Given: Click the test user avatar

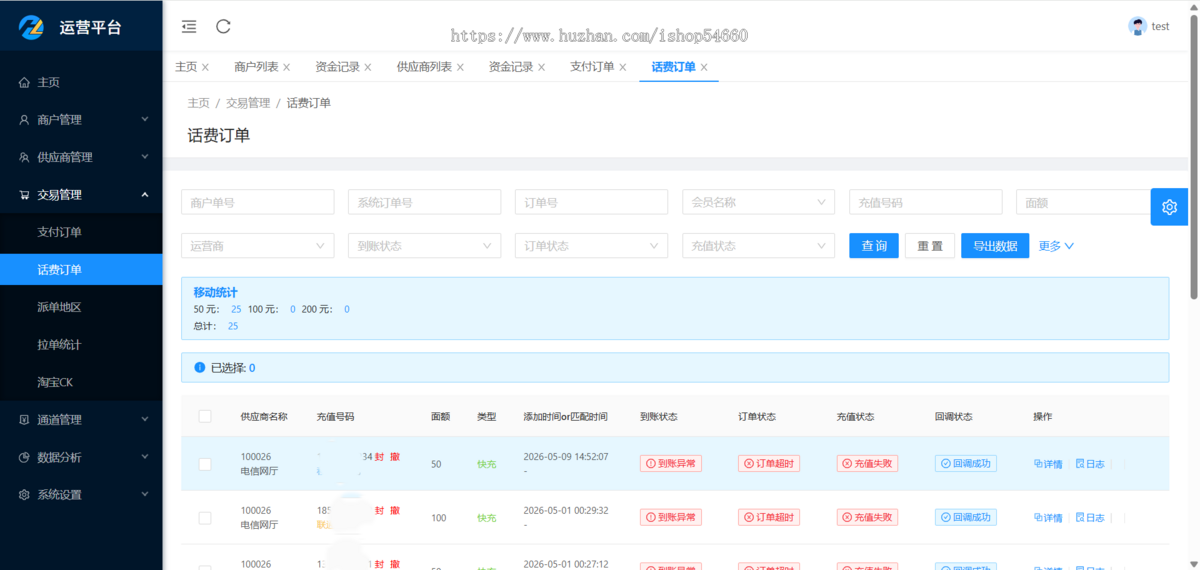Looking at the screenshot, I should coord(1137,27).
